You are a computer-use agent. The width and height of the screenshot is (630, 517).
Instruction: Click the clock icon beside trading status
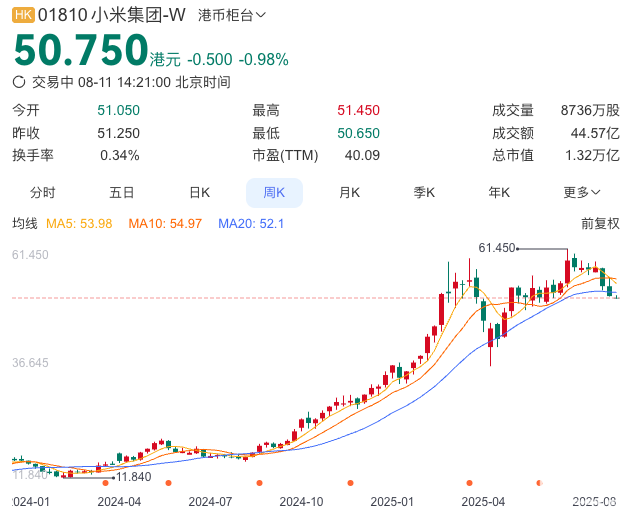19,83
